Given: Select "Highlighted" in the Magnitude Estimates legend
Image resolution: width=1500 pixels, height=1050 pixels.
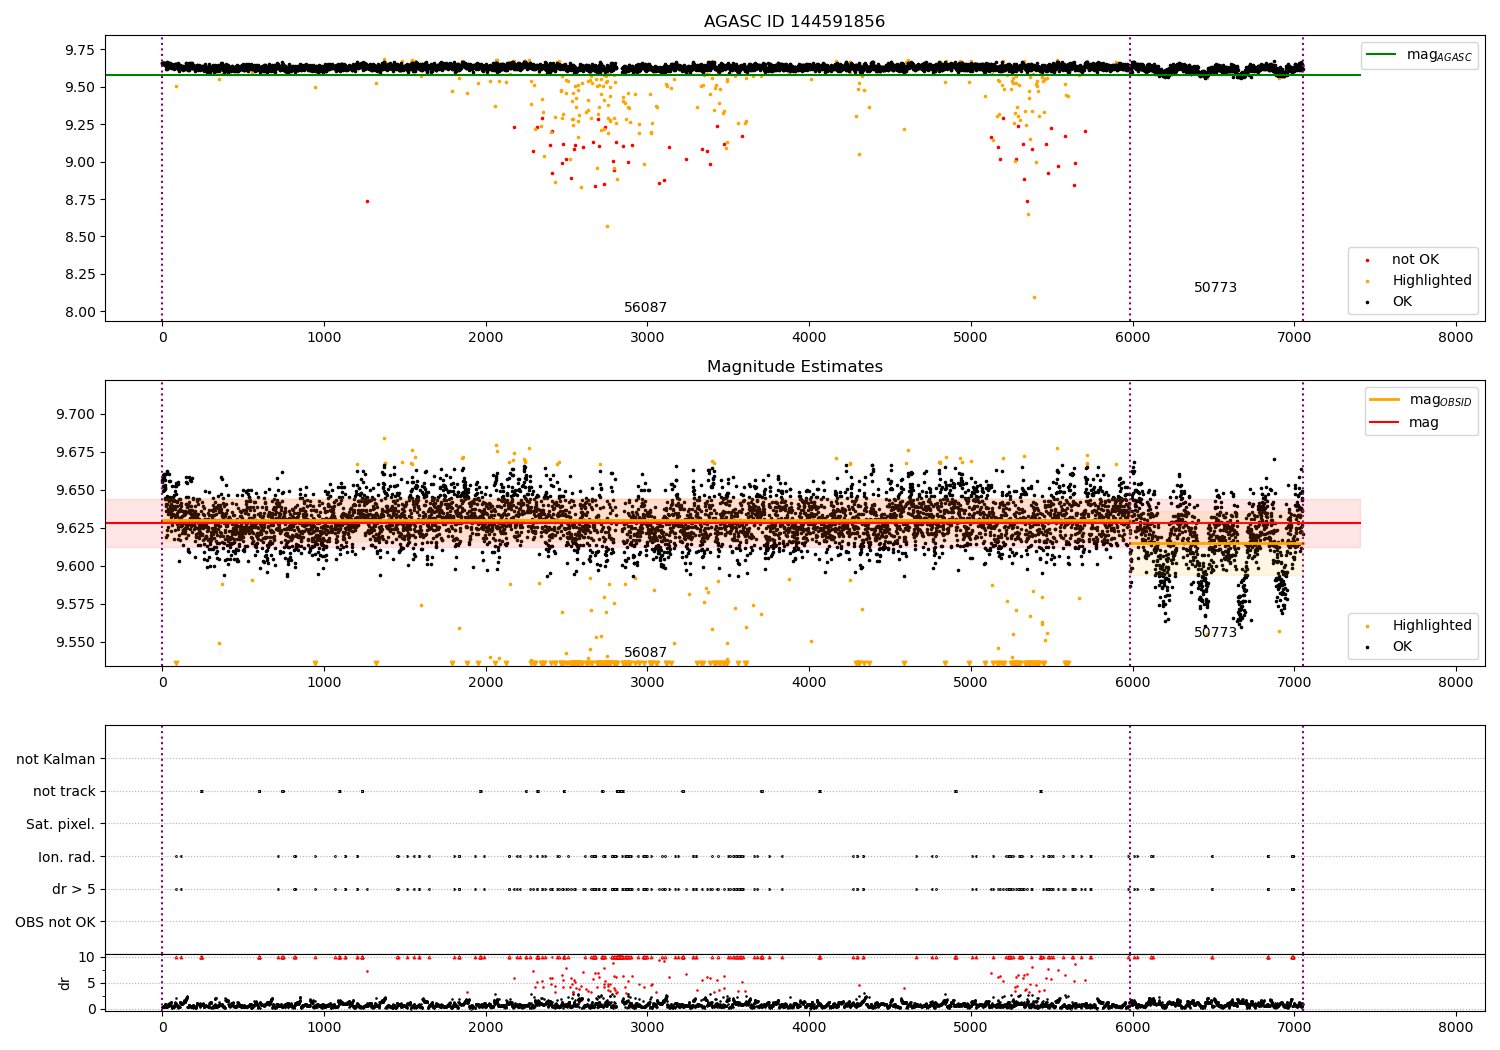Looking at the screenshot, I should coord(1432,626).
